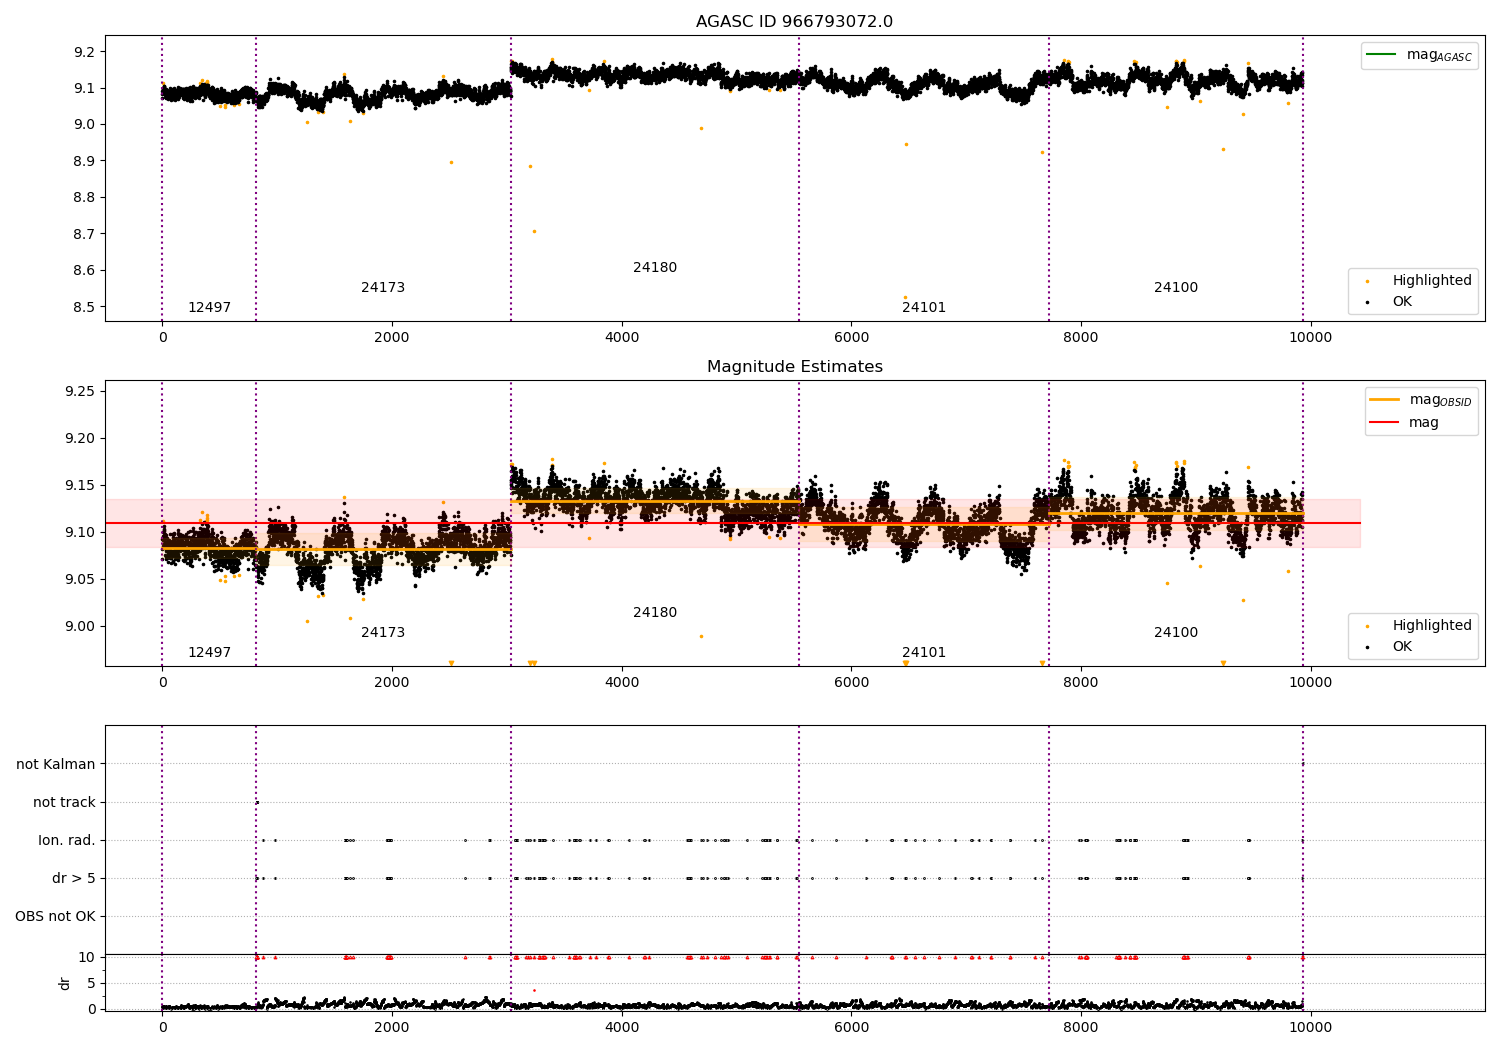Screen dimensions: 1500x1050
Task: Click the 9.2 y-tick in top plot
Action: coord(85,52)
